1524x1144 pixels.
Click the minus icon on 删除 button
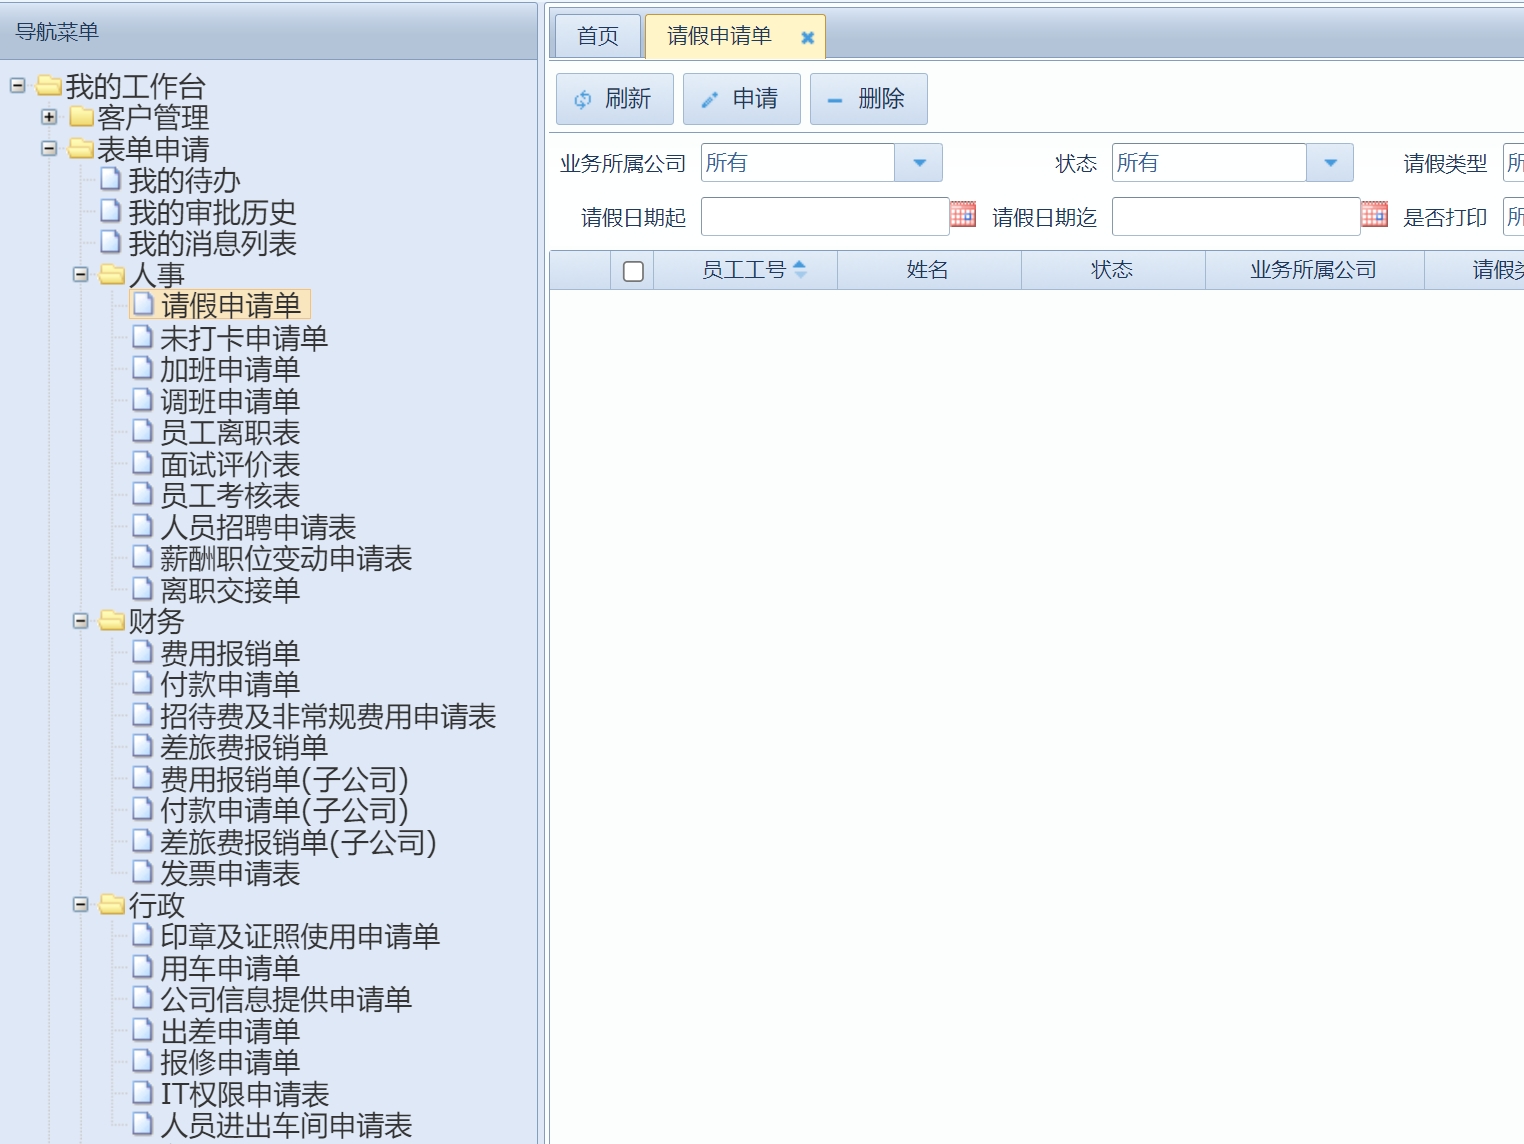[x=835, y=100]
